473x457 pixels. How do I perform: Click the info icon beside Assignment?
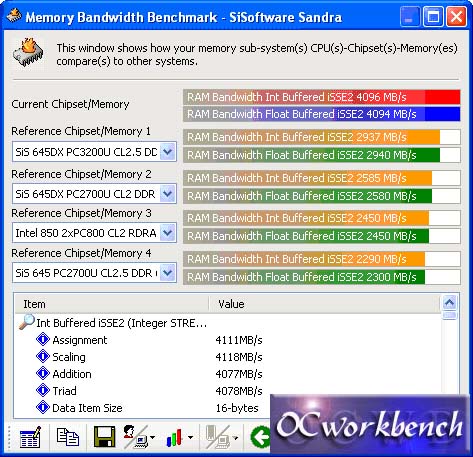[43, 339]
